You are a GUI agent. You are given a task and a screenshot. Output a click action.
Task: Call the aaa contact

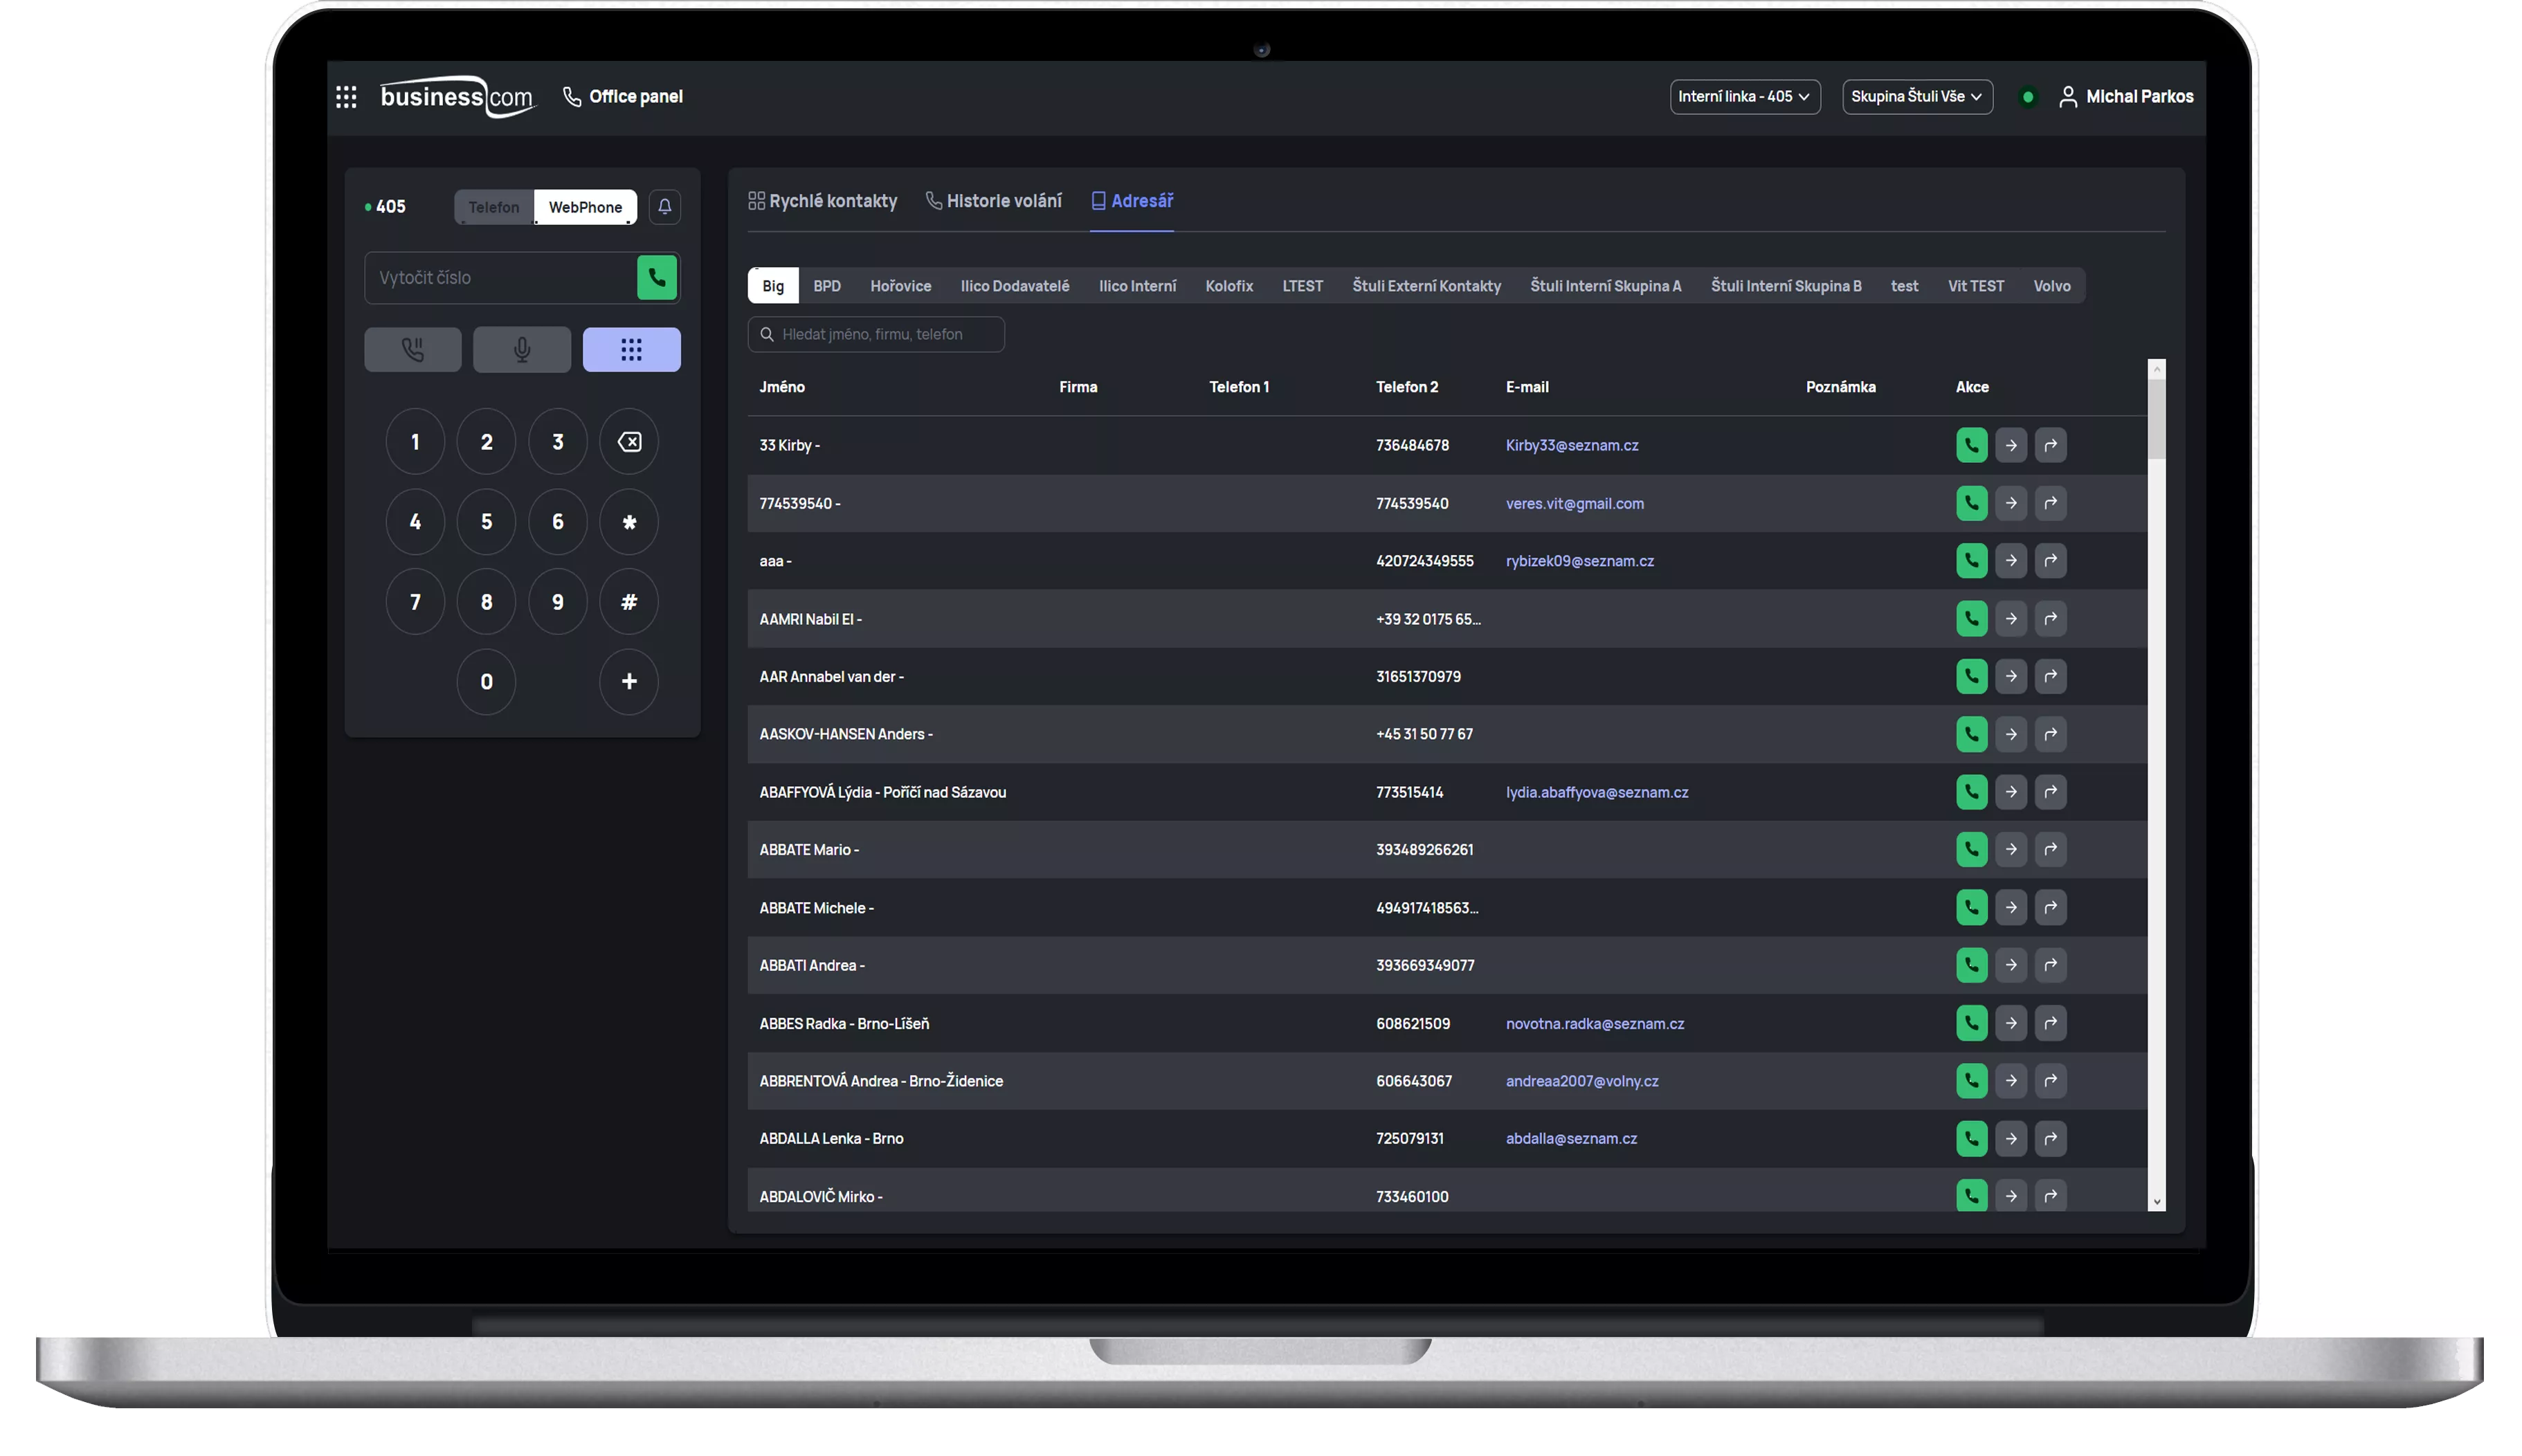pyautogui.click(x=1971, y=561)
